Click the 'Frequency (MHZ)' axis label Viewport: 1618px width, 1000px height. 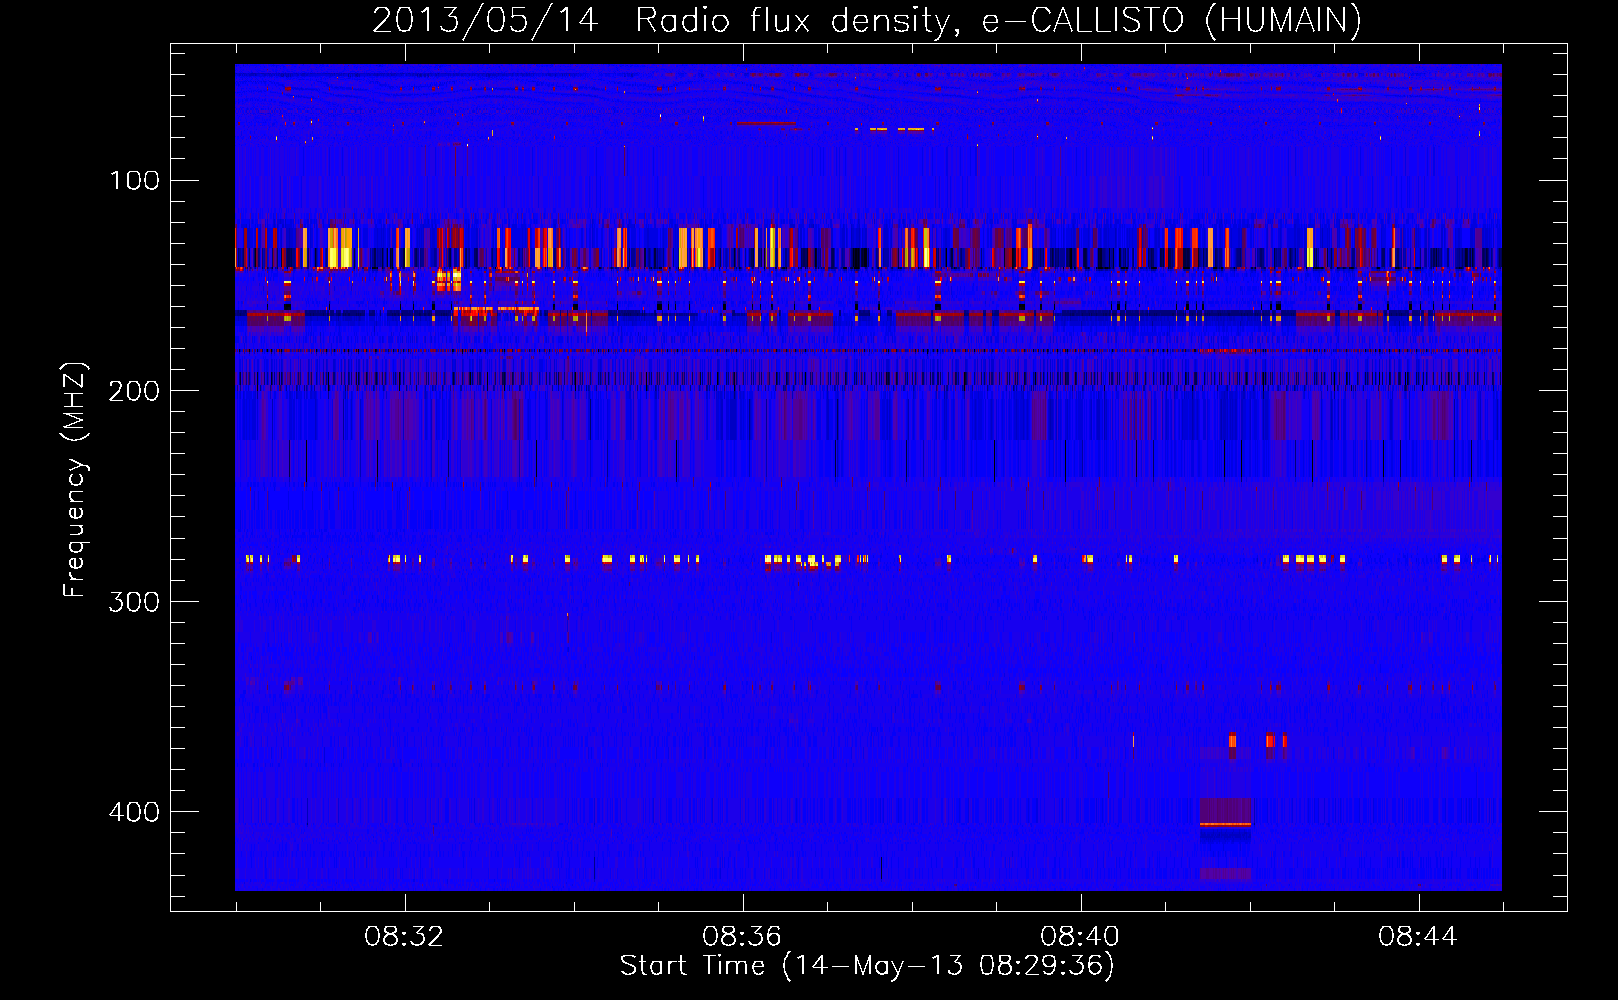(75, 480)
